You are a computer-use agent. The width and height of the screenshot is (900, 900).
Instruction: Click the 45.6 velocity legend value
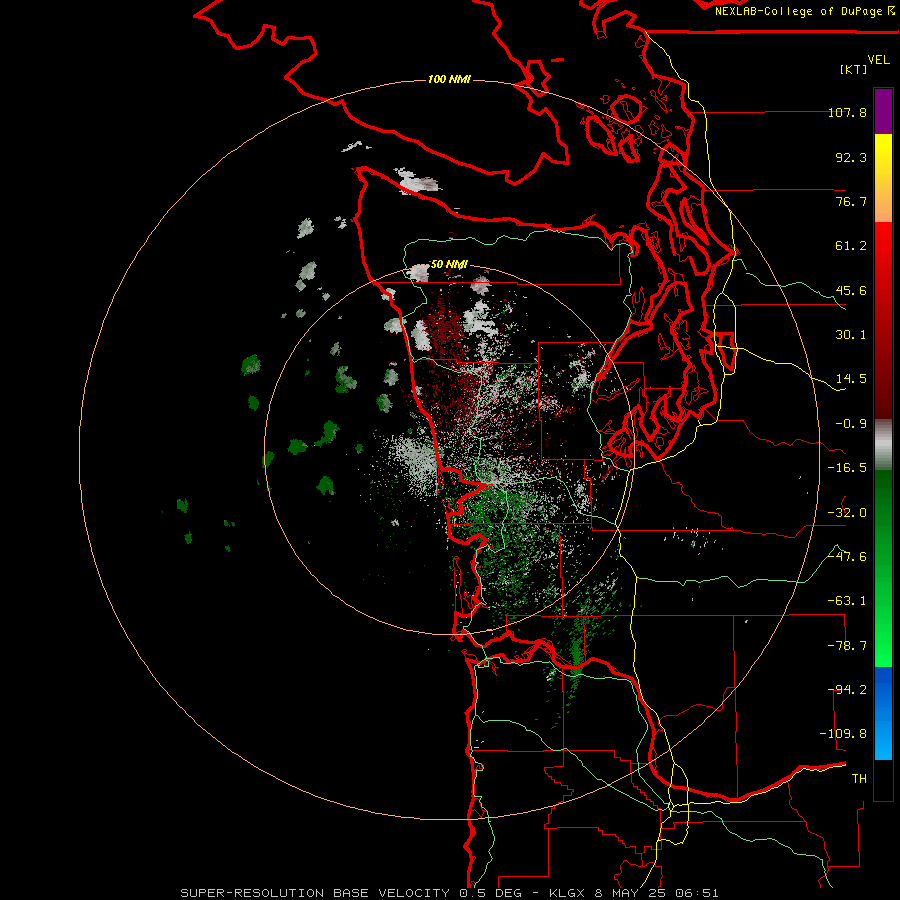click(x=851, y=290)
